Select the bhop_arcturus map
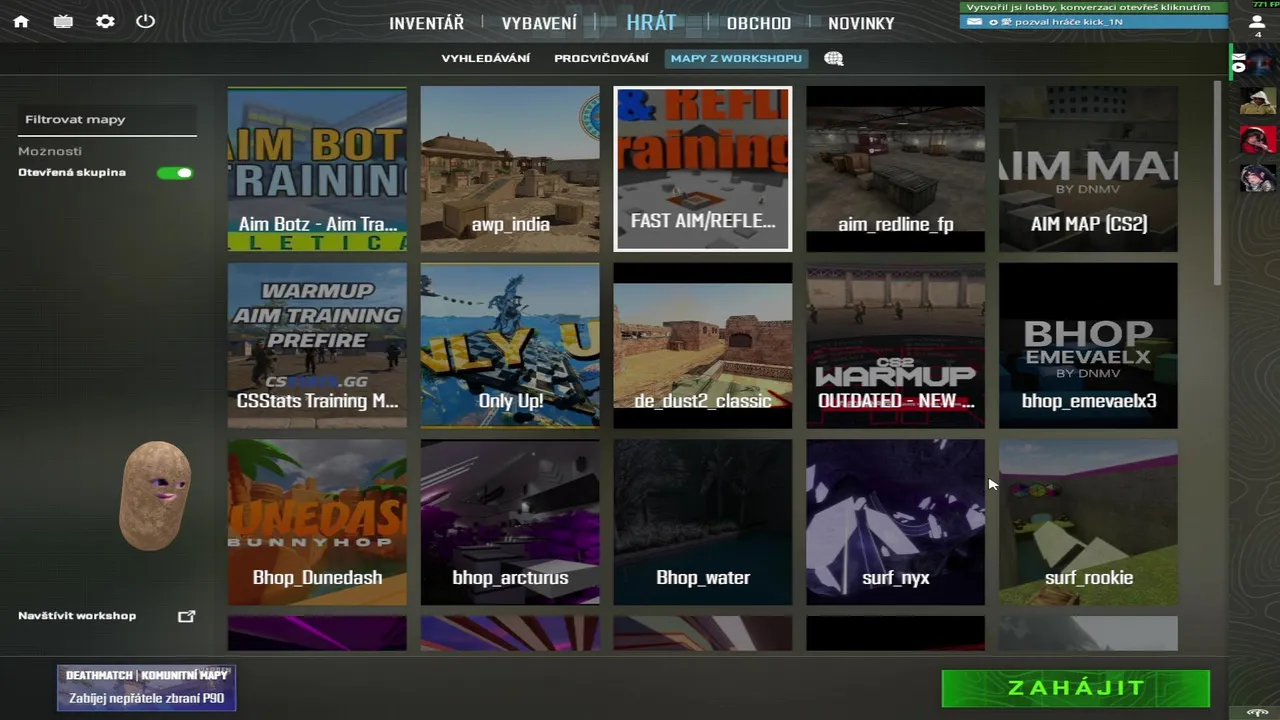Screen dimensions: 1280x720 click(x=510, y=523)
